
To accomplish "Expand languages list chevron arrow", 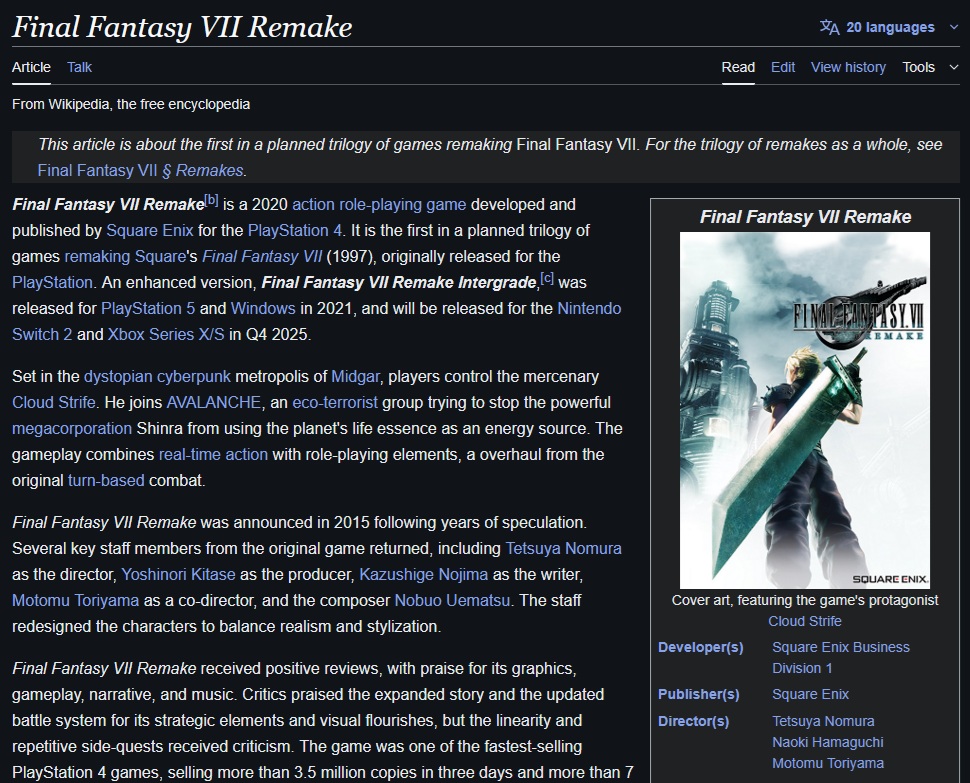I will 953,27.
